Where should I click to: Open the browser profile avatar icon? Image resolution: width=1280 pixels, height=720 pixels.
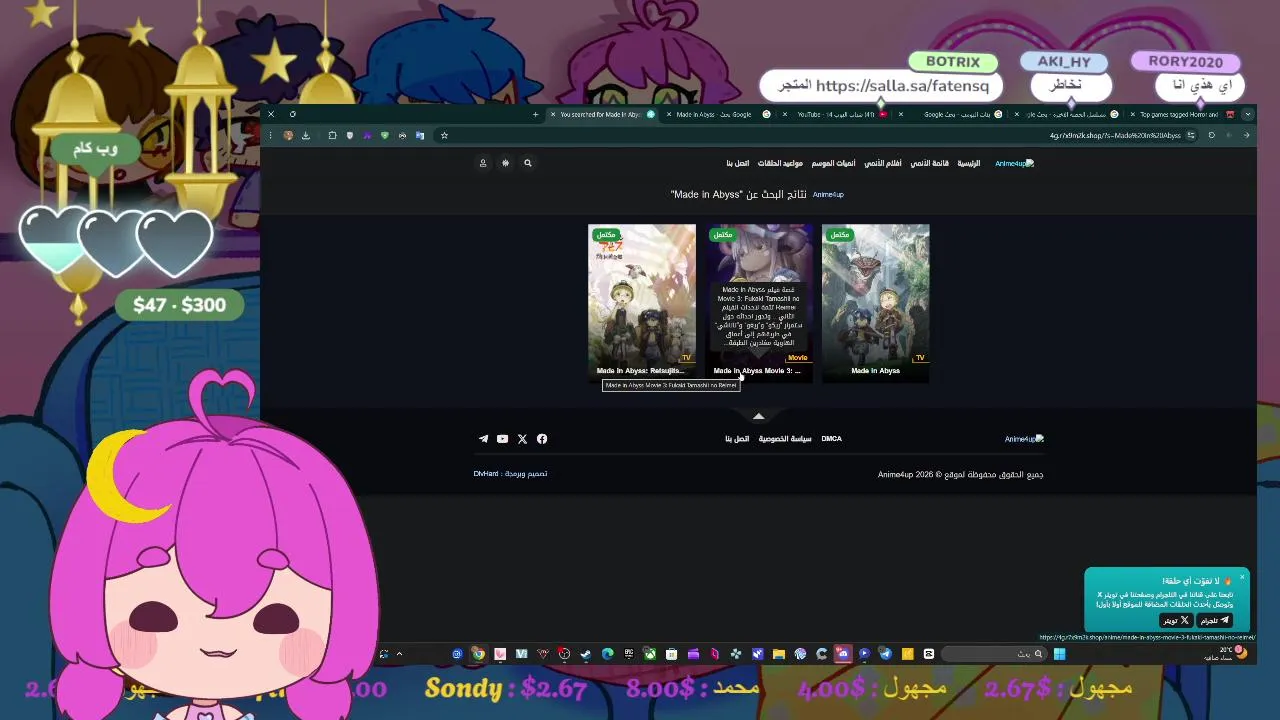click(288, 135)
